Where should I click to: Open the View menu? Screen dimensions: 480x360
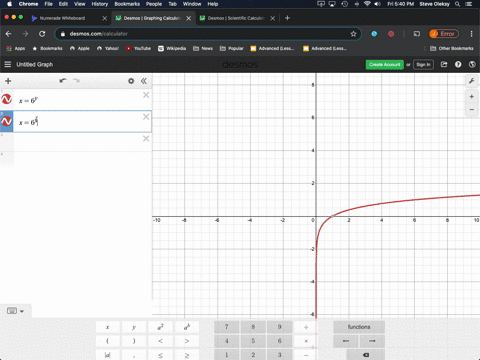click(79, 4)
